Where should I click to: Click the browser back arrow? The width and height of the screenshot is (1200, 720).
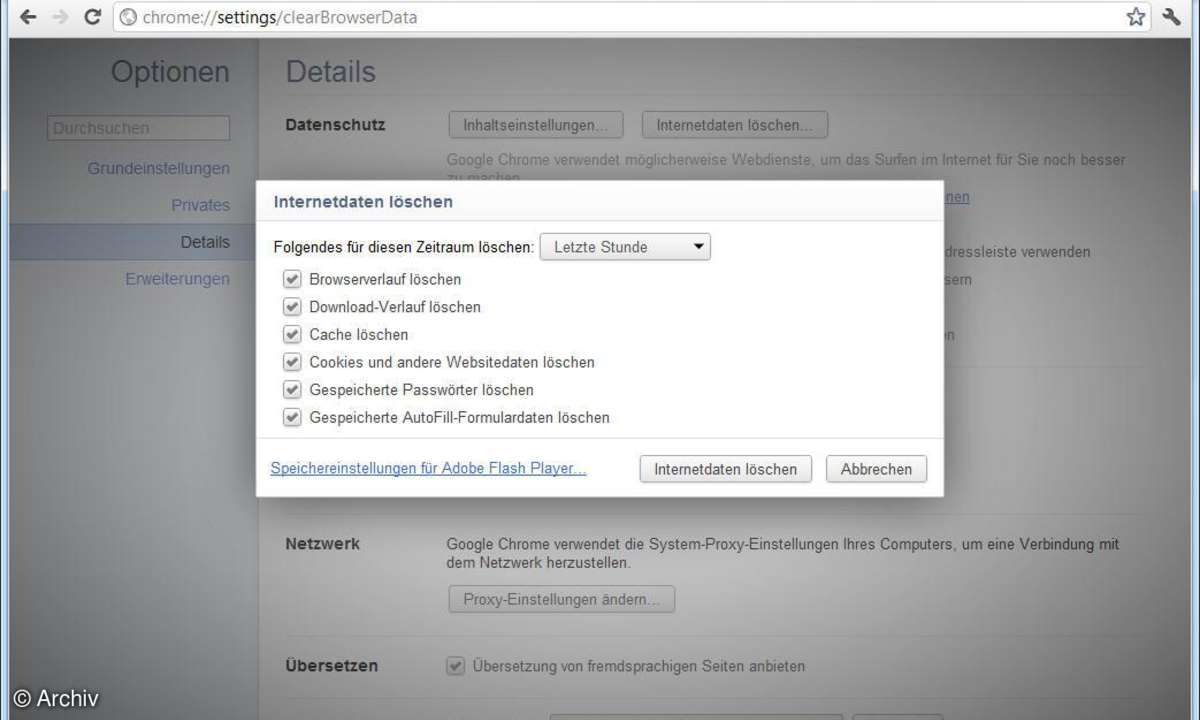[27, 17]
